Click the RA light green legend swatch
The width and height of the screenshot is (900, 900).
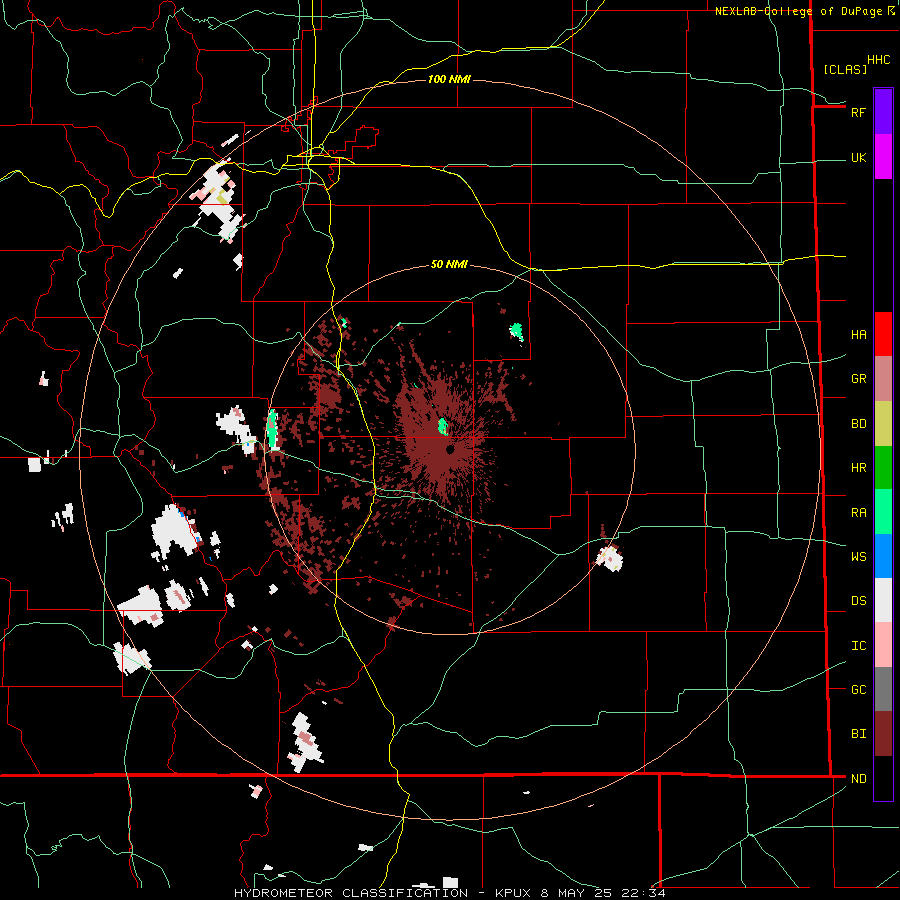[883, 512]
